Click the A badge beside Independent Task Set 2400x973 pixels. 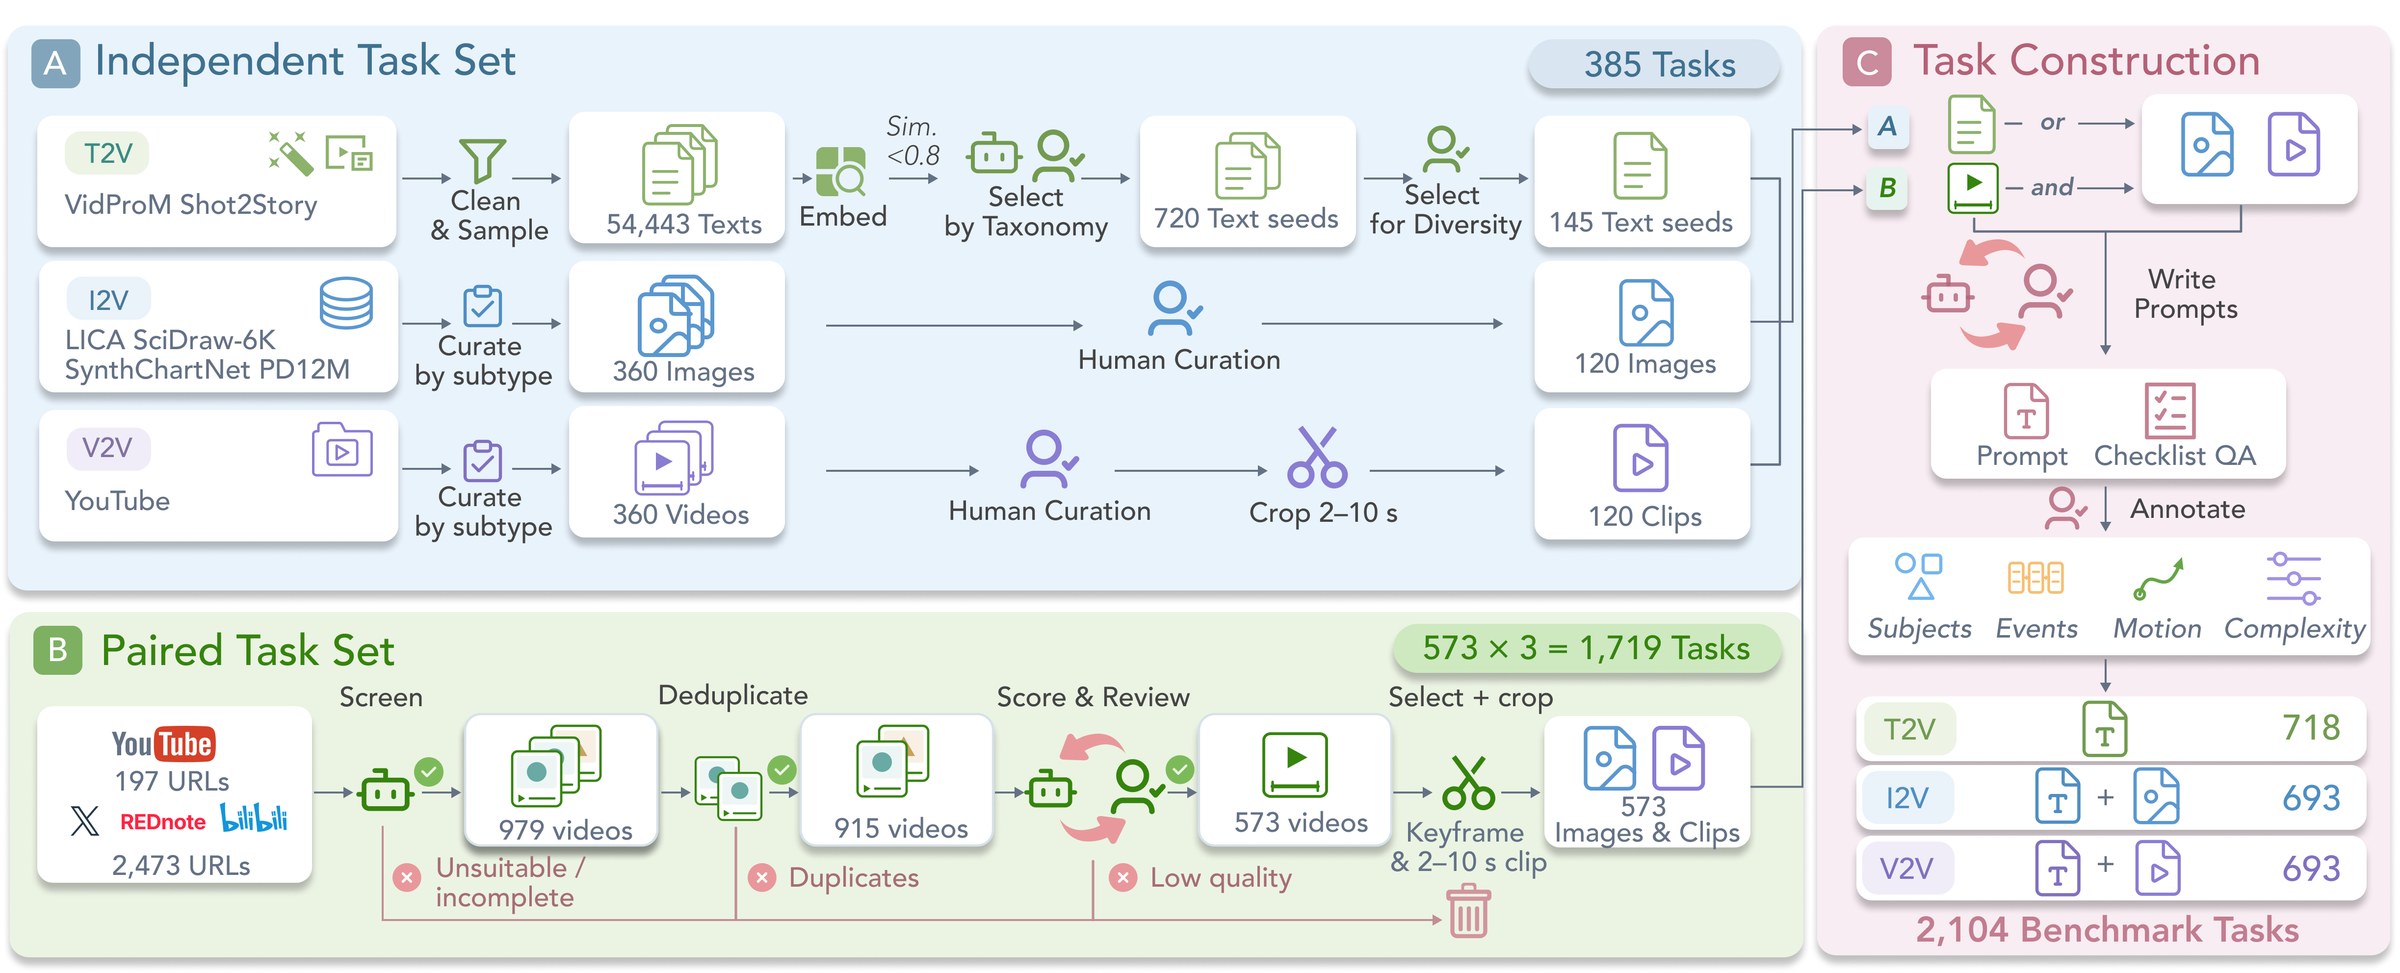point(56,63)
